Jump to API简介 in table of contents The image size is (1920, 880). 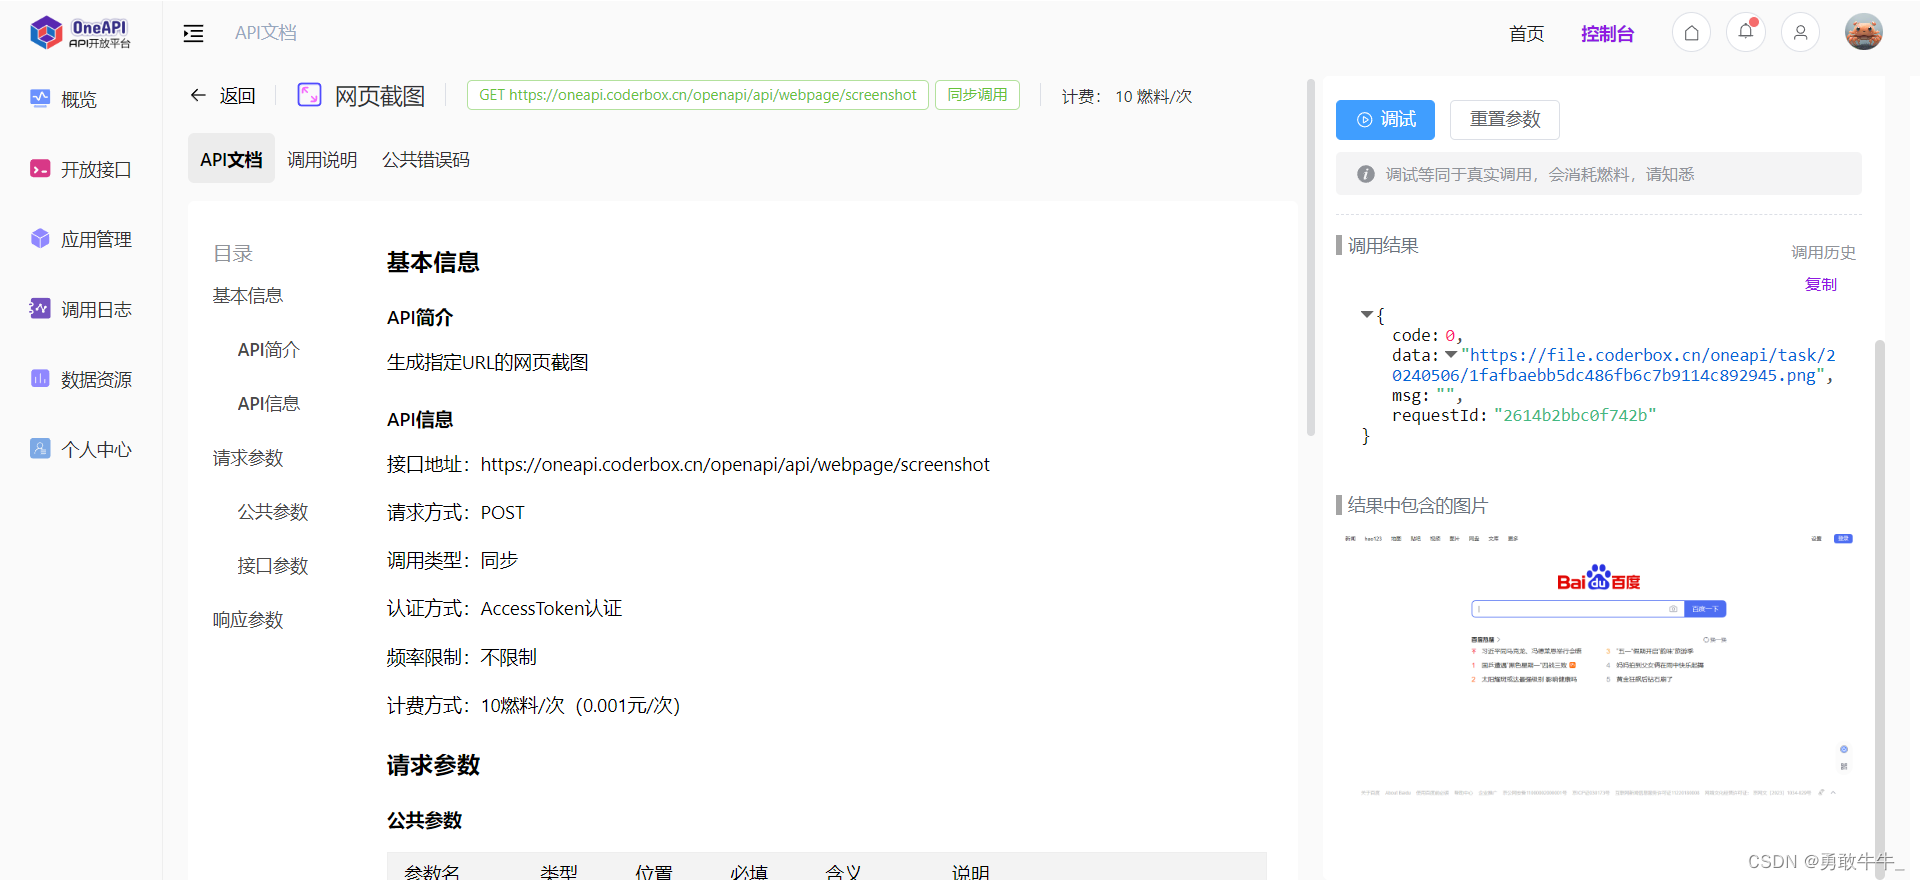pyautogui.click(x=269, y=350)
